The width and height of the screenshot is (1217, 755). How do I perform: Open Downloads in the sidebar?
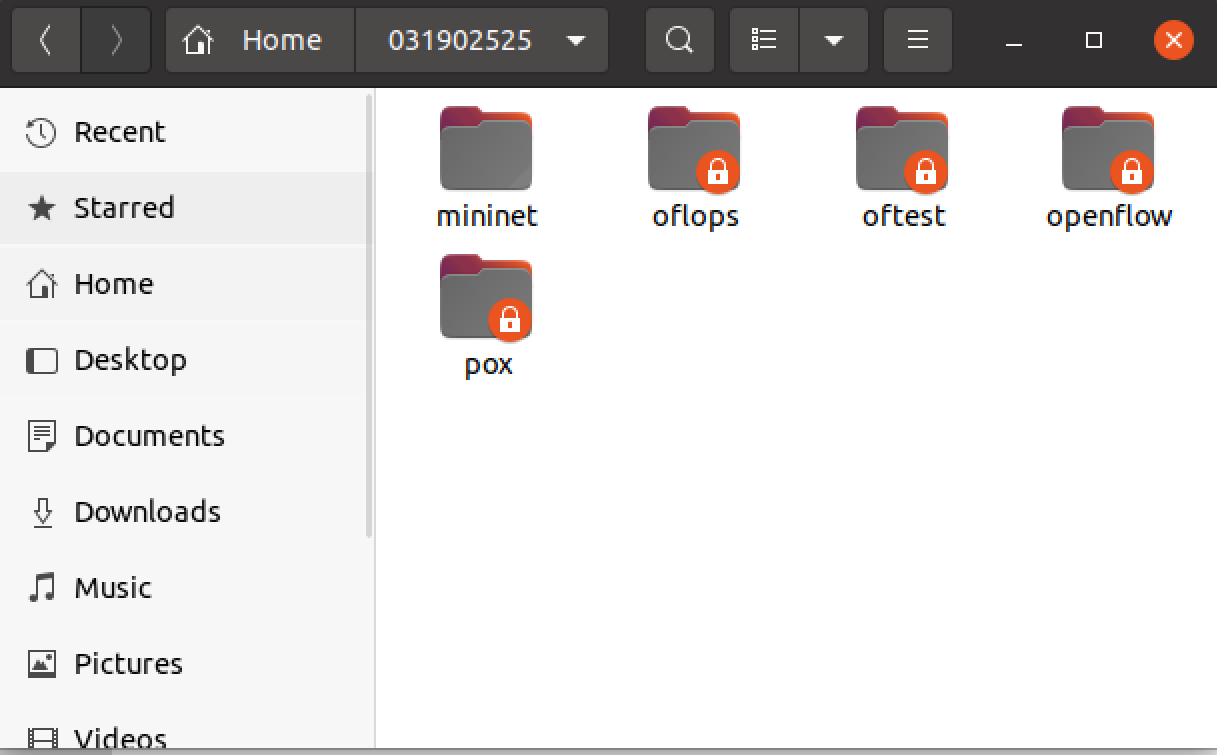tap(186, 512)
